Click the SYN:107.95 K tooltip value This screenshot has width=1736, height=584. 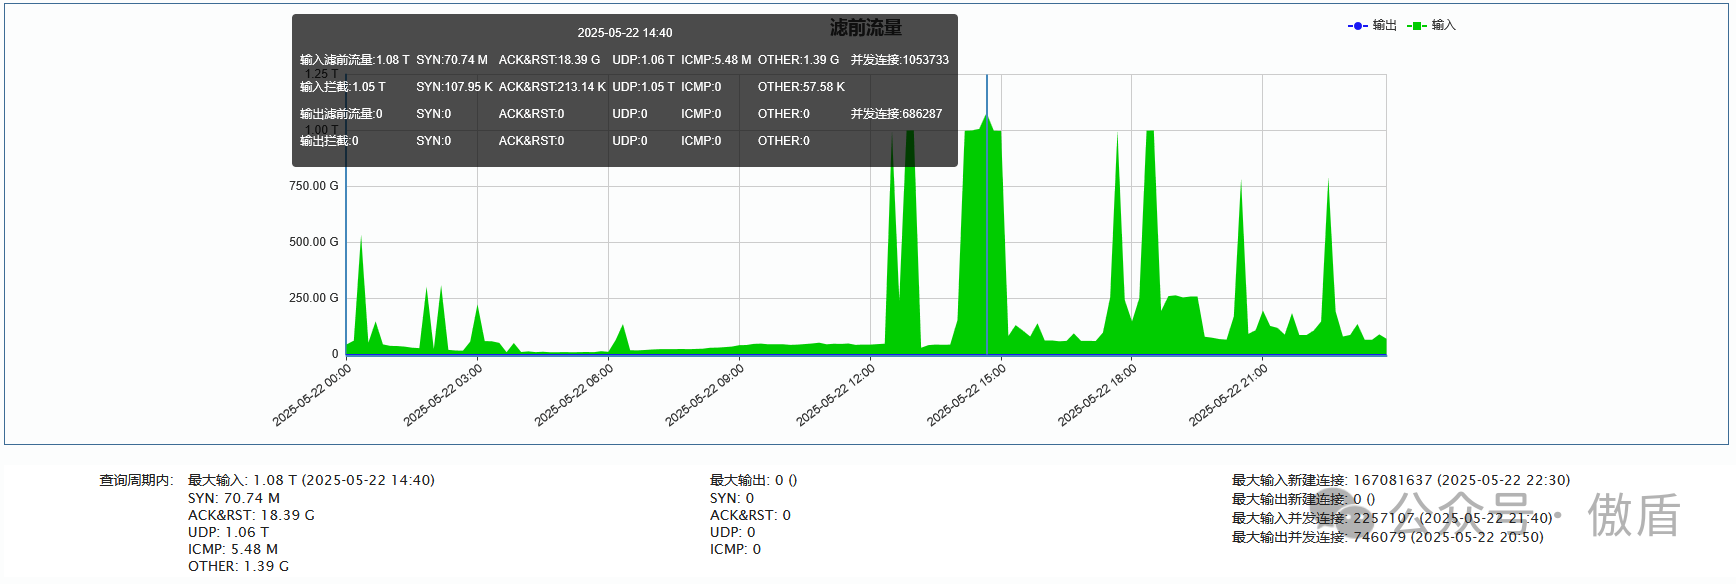(x=455, y=87)
